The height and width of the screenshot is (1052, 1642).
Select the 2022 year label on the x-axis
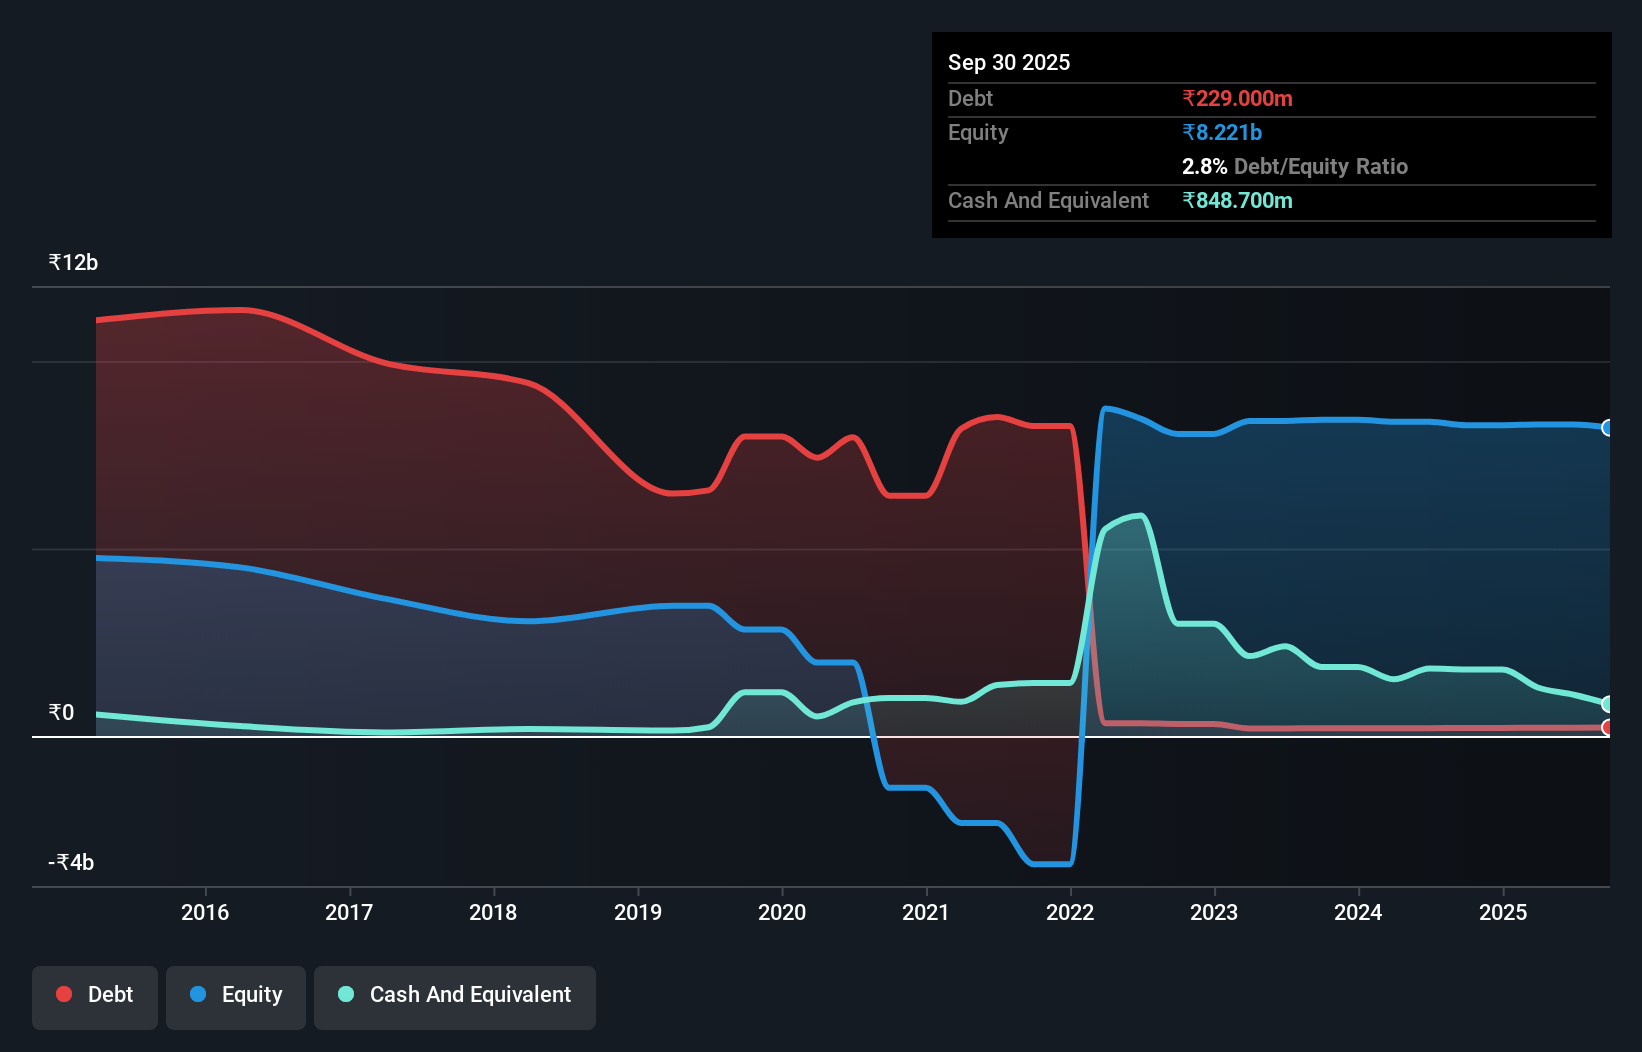1070,912
